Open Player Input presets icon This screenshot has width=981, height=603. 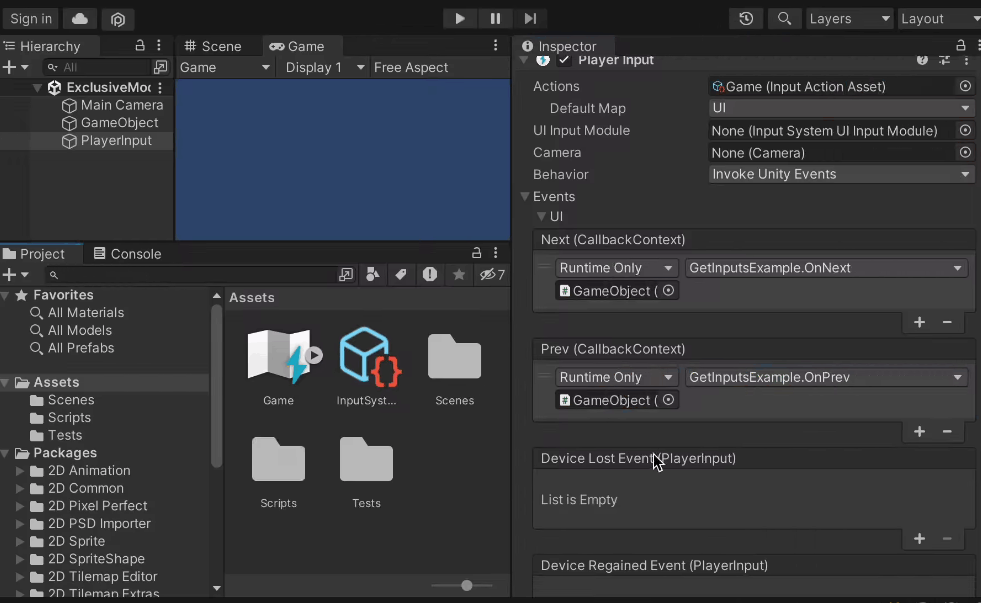tap(944, 60)
